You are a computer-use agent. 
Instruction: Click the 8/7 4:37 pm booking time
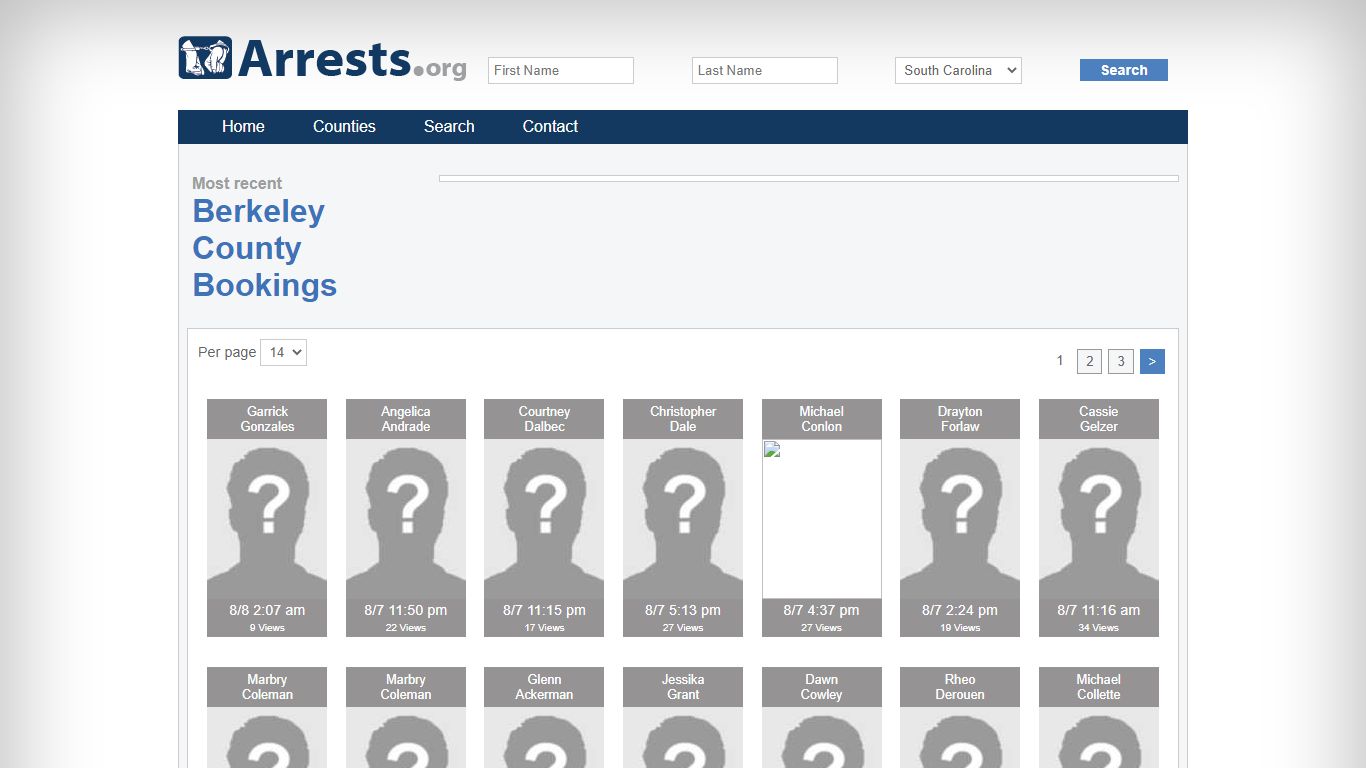point(822,610)
